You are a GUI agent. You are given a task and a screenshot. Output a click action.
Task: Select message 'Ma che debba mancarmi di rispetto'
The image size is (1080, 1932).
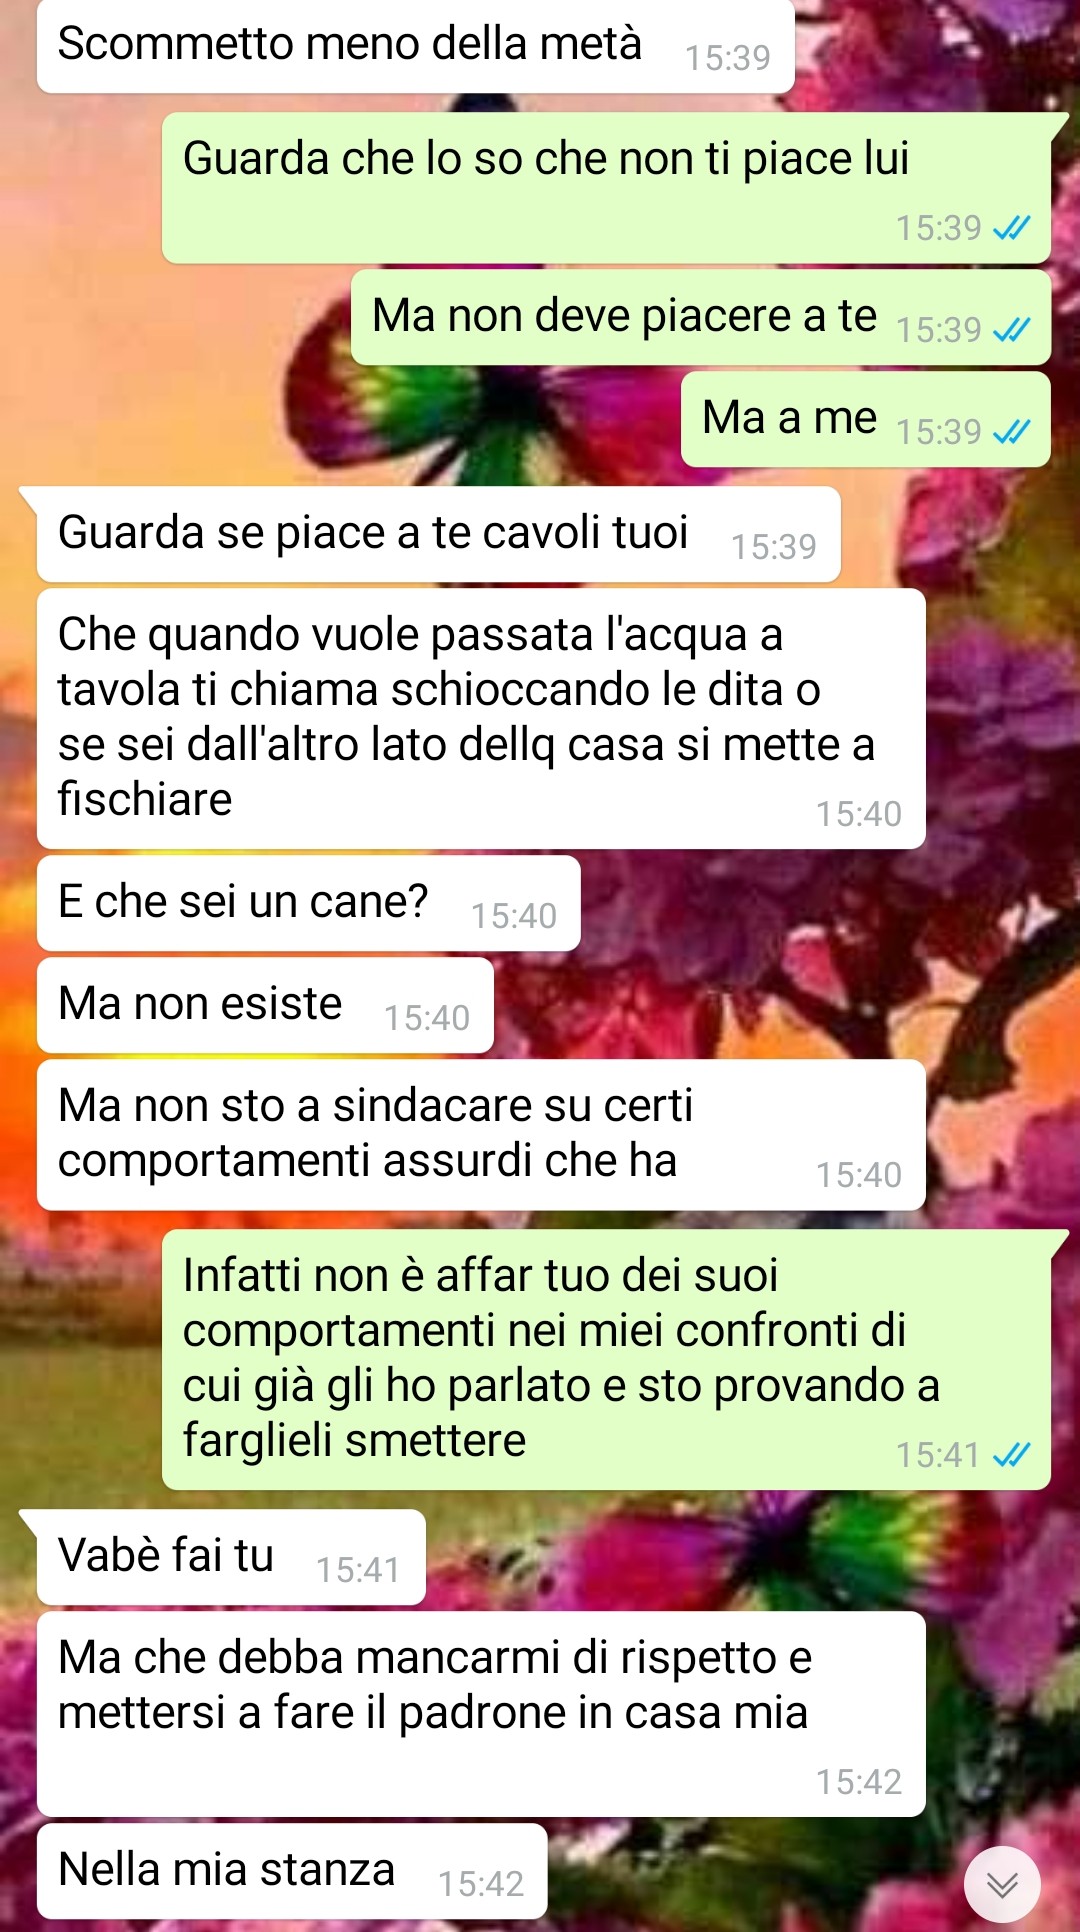click(x=481, y=1714)
